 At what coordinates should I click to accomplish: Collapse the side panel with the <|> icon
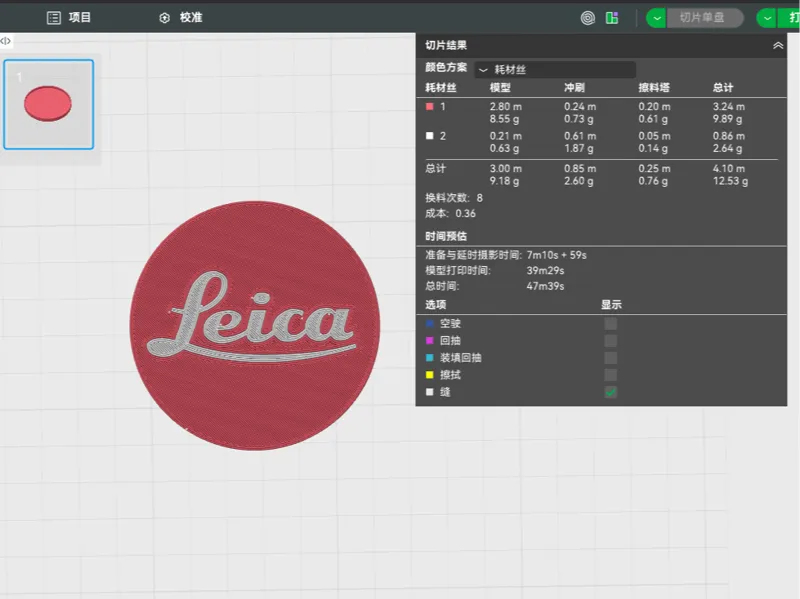pyautogui.click(x=6, y=41)
